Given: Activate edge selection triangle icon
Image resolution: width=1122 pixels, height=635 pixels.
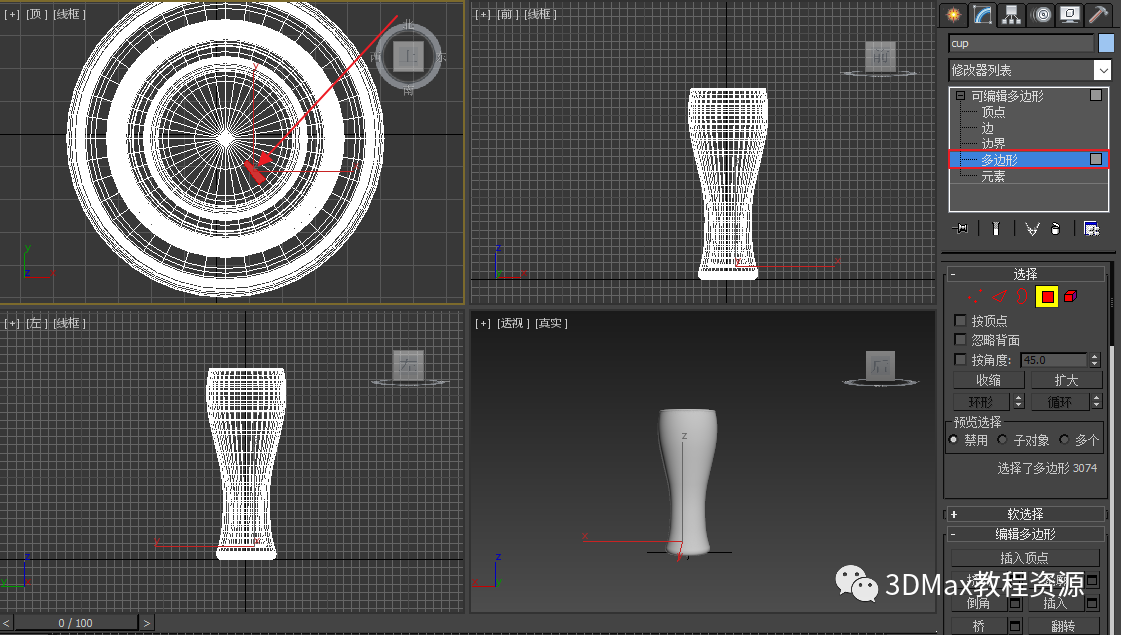Looking at the screenshot, I should point(1000,296).
